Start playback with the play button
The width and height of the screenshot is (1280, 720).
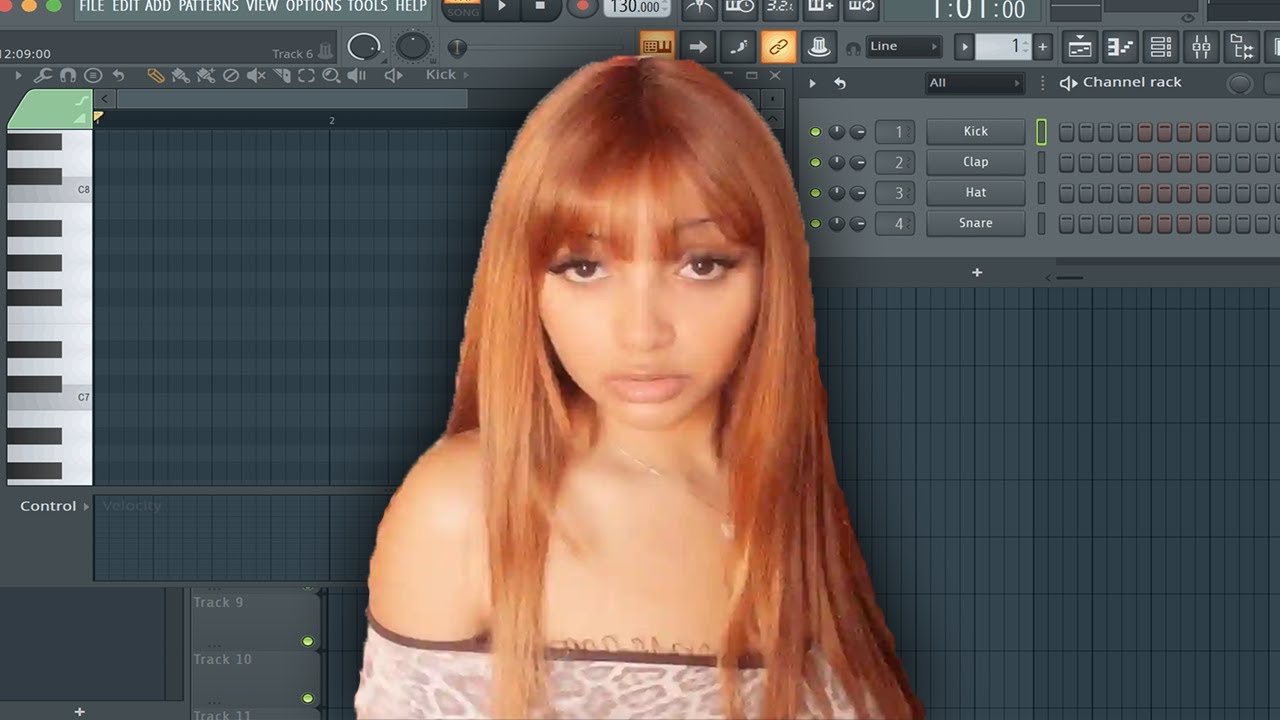[502, 7]
